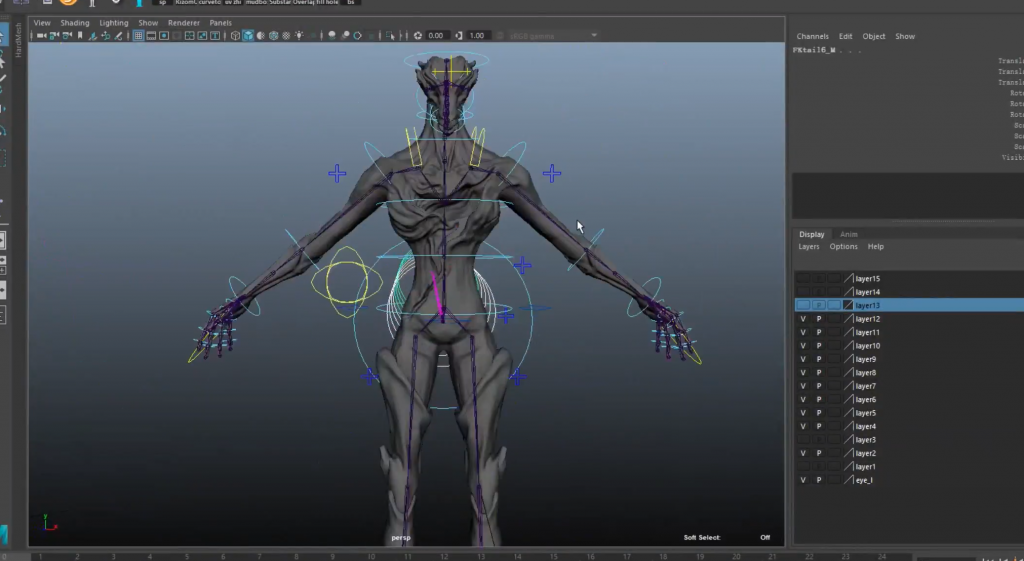Toggle the Isolate Select icon
This screenshot has width=1024, height=561.
click(390, 35)
